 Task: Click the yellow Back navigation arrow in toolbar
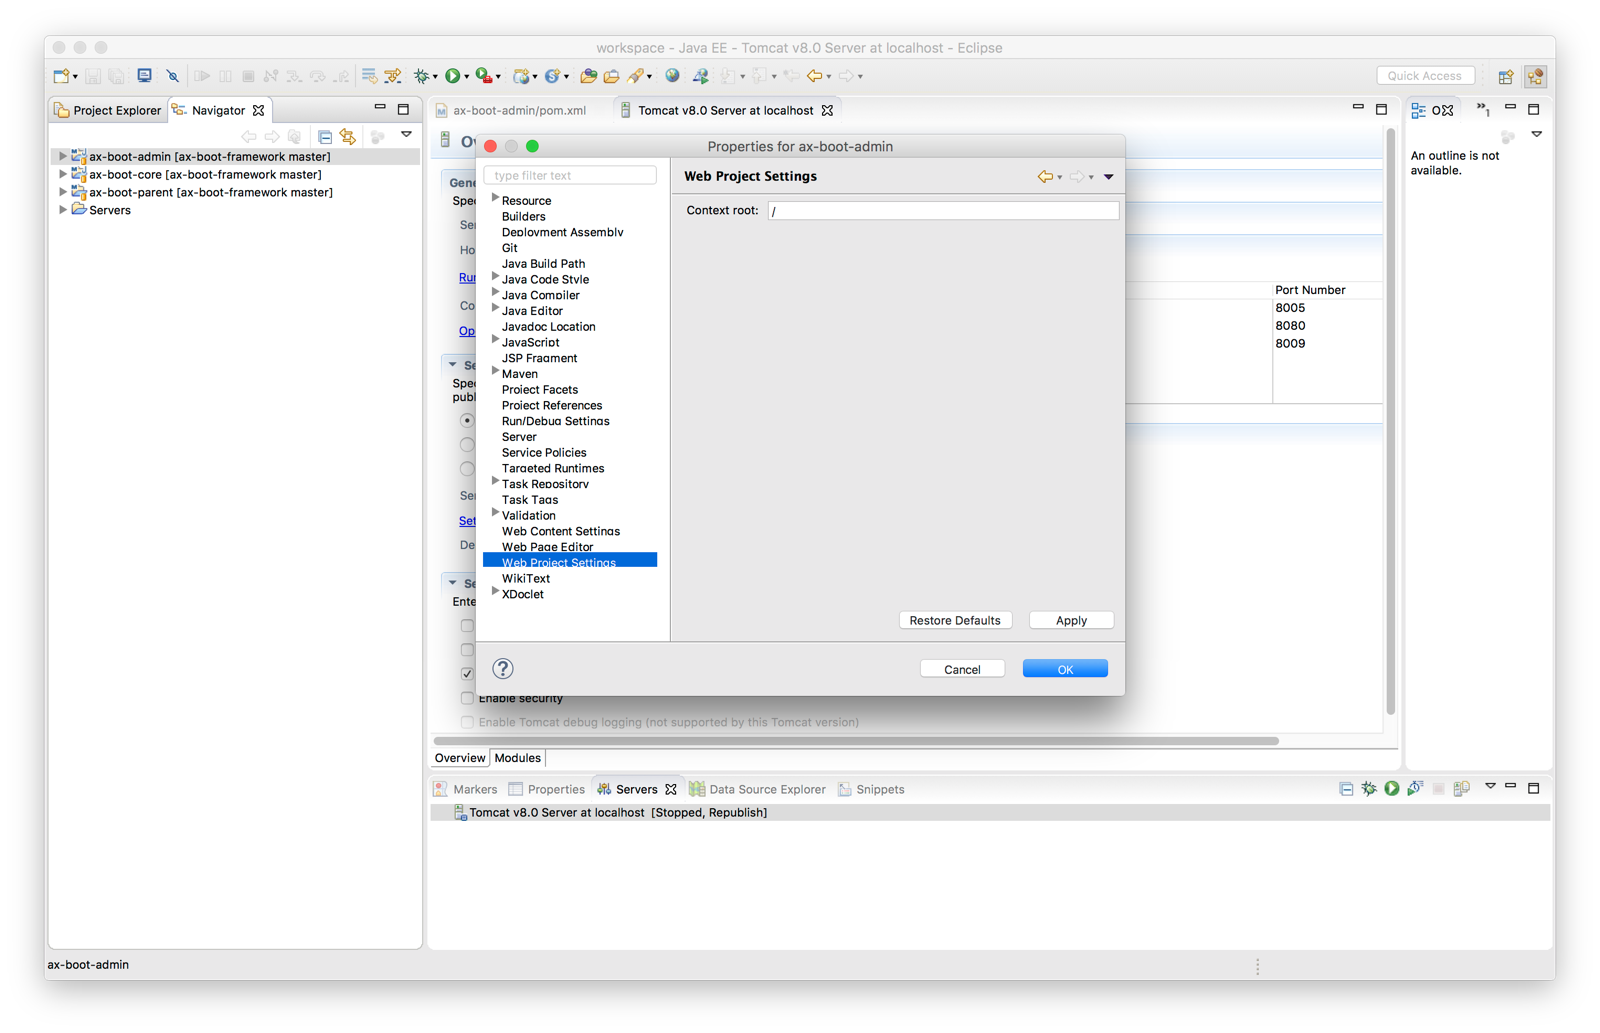[815, 76]
